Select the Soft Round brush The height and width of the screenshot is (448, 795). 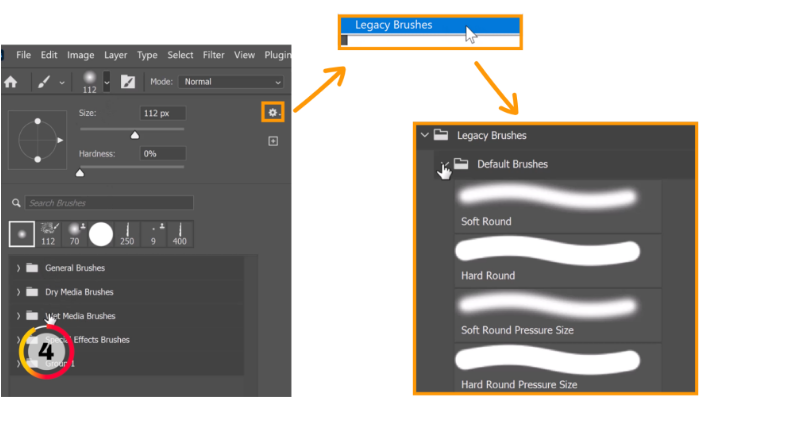(x=558, y=206)
